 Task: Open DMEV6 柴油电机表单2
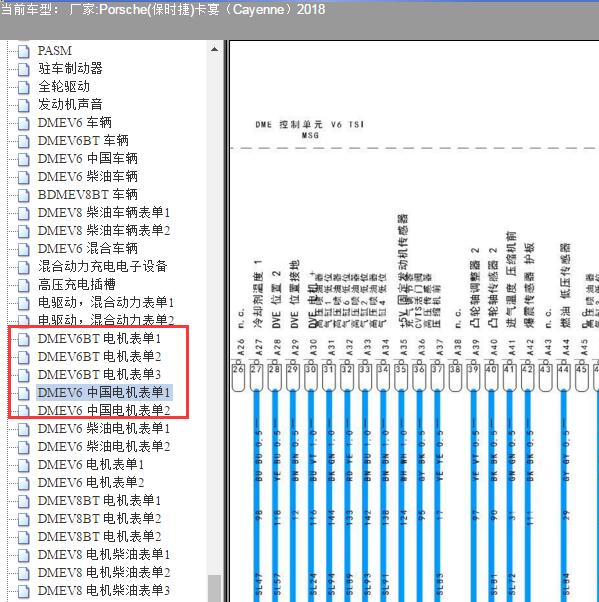point(104,447)
